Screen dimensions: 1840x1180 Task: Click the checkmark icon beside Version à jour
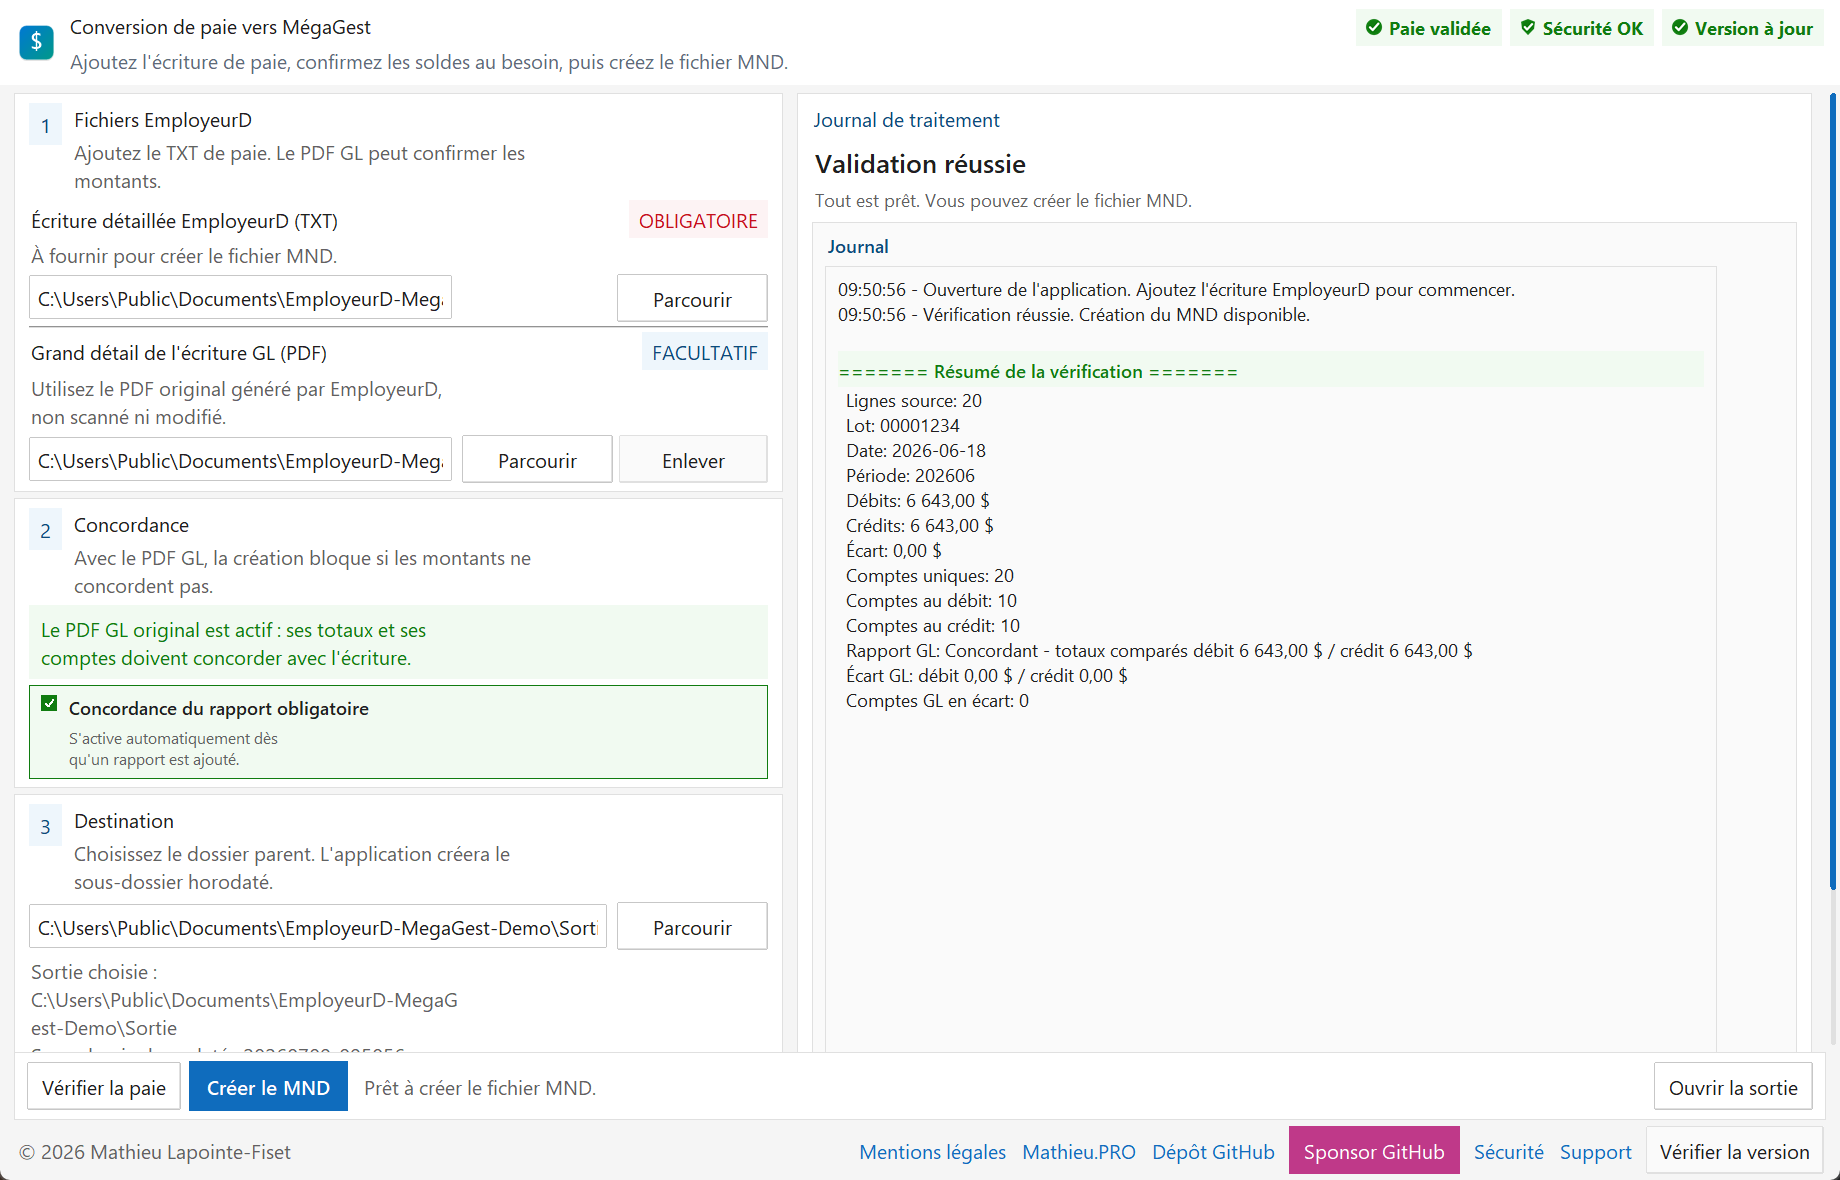[x=1680, y=28]
